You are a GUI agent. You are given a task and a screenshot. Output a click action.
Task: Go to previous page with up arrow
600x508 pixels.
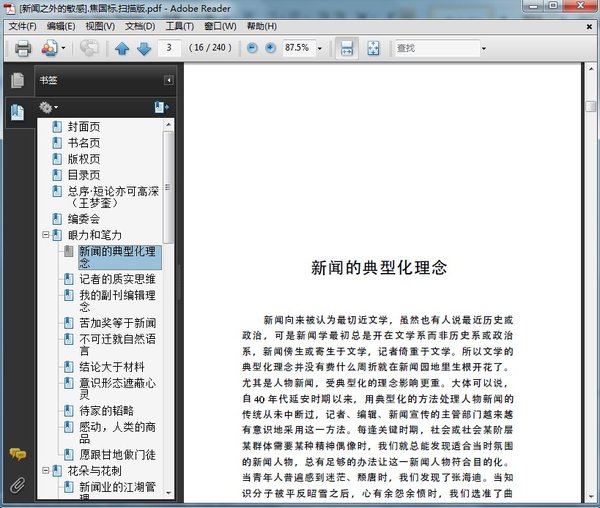point(122,48)
